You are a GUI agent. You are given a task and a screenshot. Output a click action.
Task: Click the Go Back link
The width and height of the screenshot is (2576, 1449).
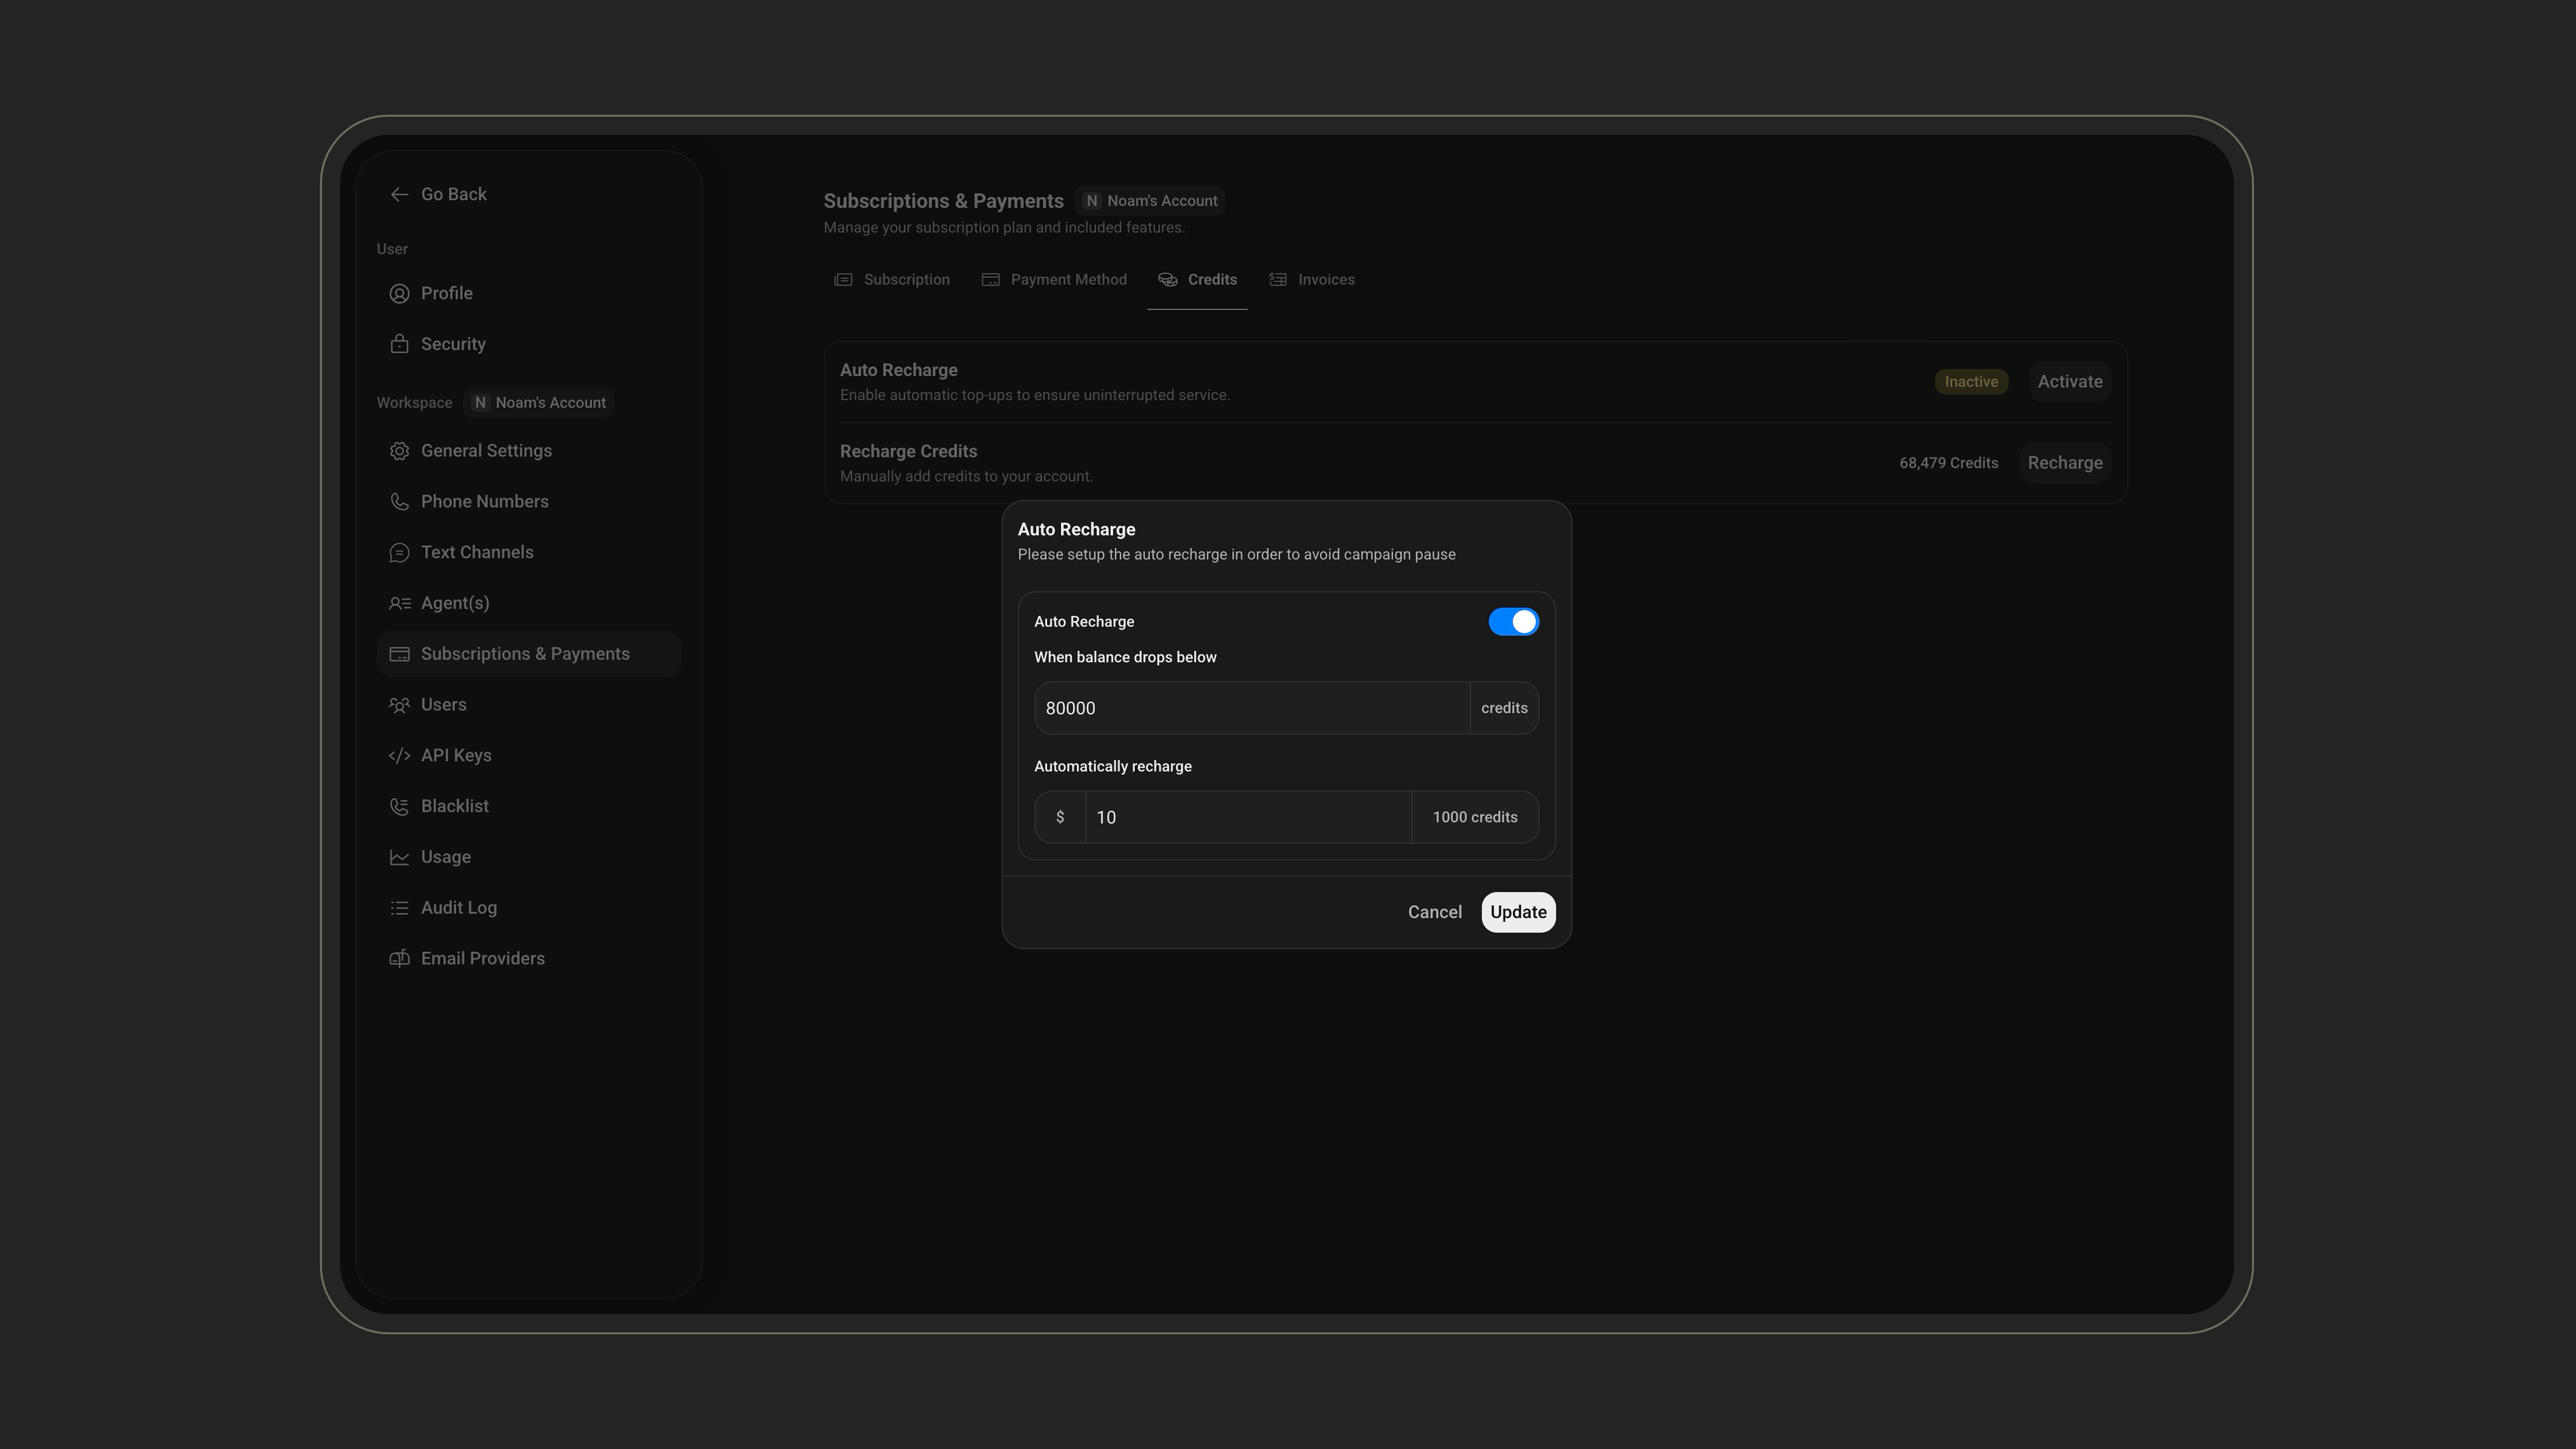pyautogui.click(x=438, y=194)
